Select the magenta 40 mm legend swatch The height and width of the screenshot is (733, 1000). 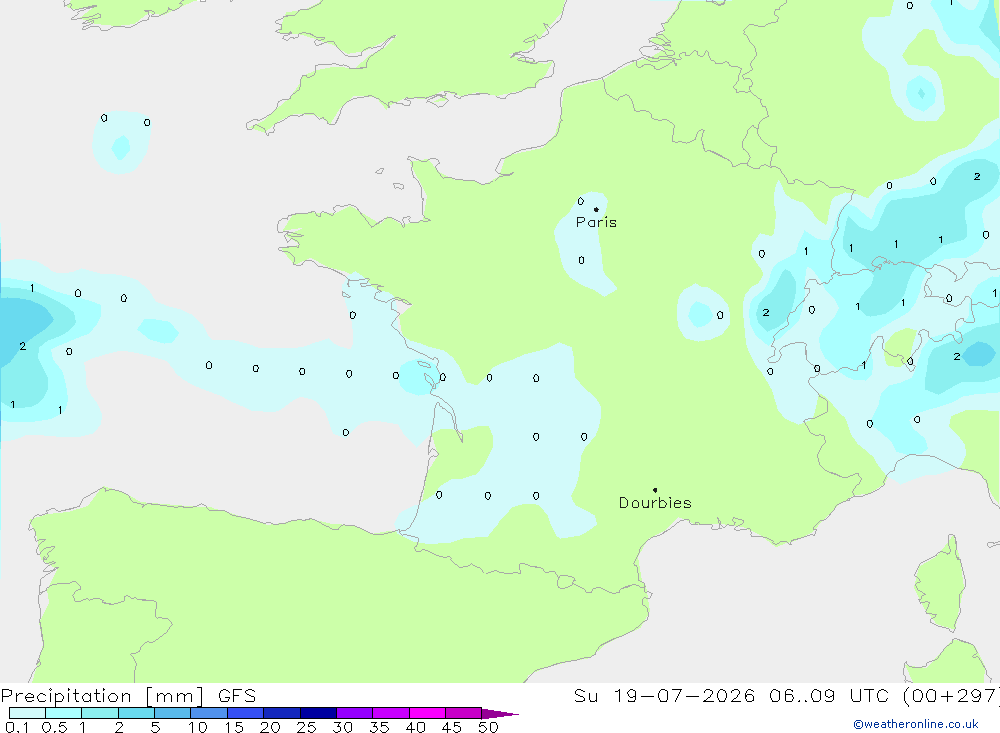point(427,713)
